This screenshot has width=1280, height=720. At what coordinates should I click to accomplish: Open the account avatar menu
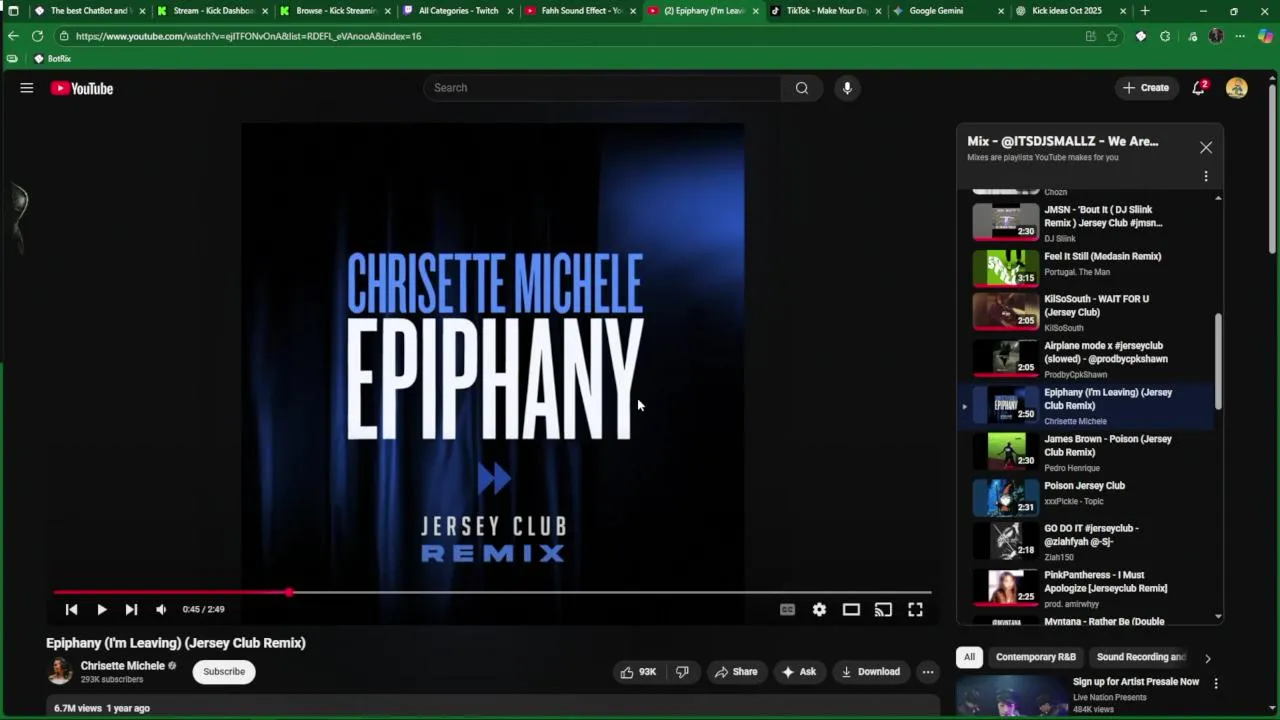pos(1237,88)
